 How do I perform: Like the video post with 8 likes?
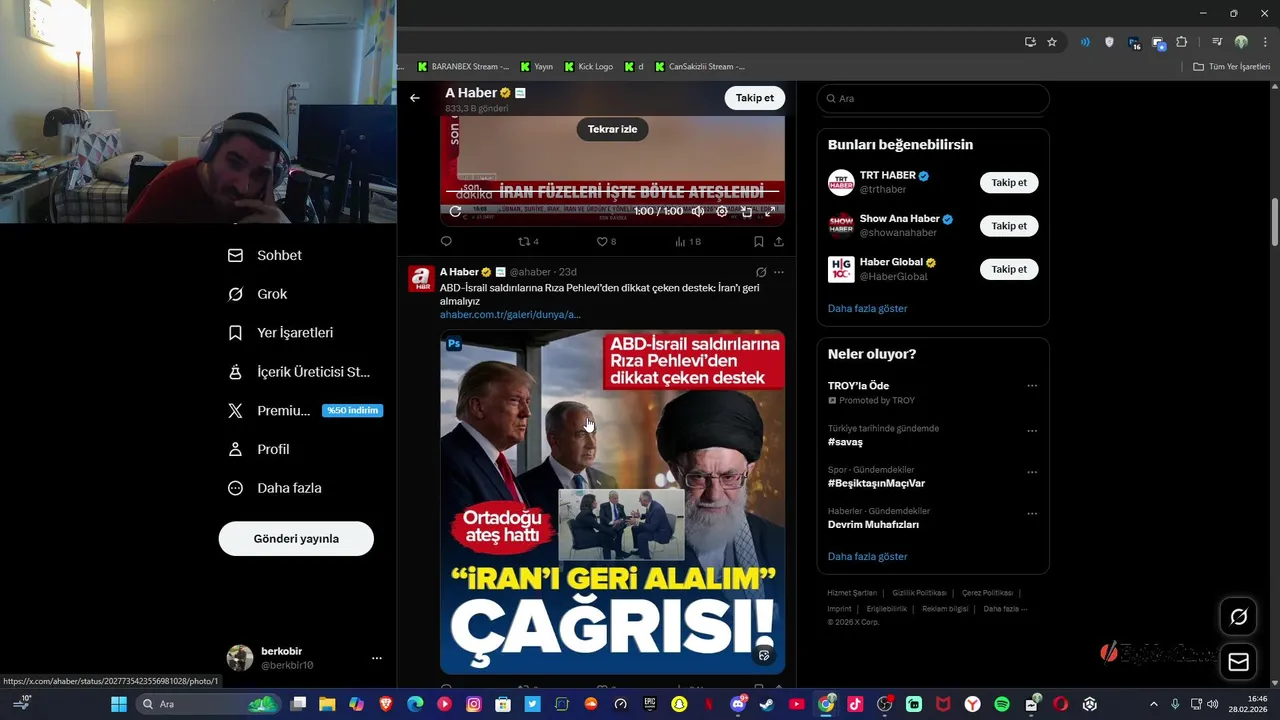(606, 241)
